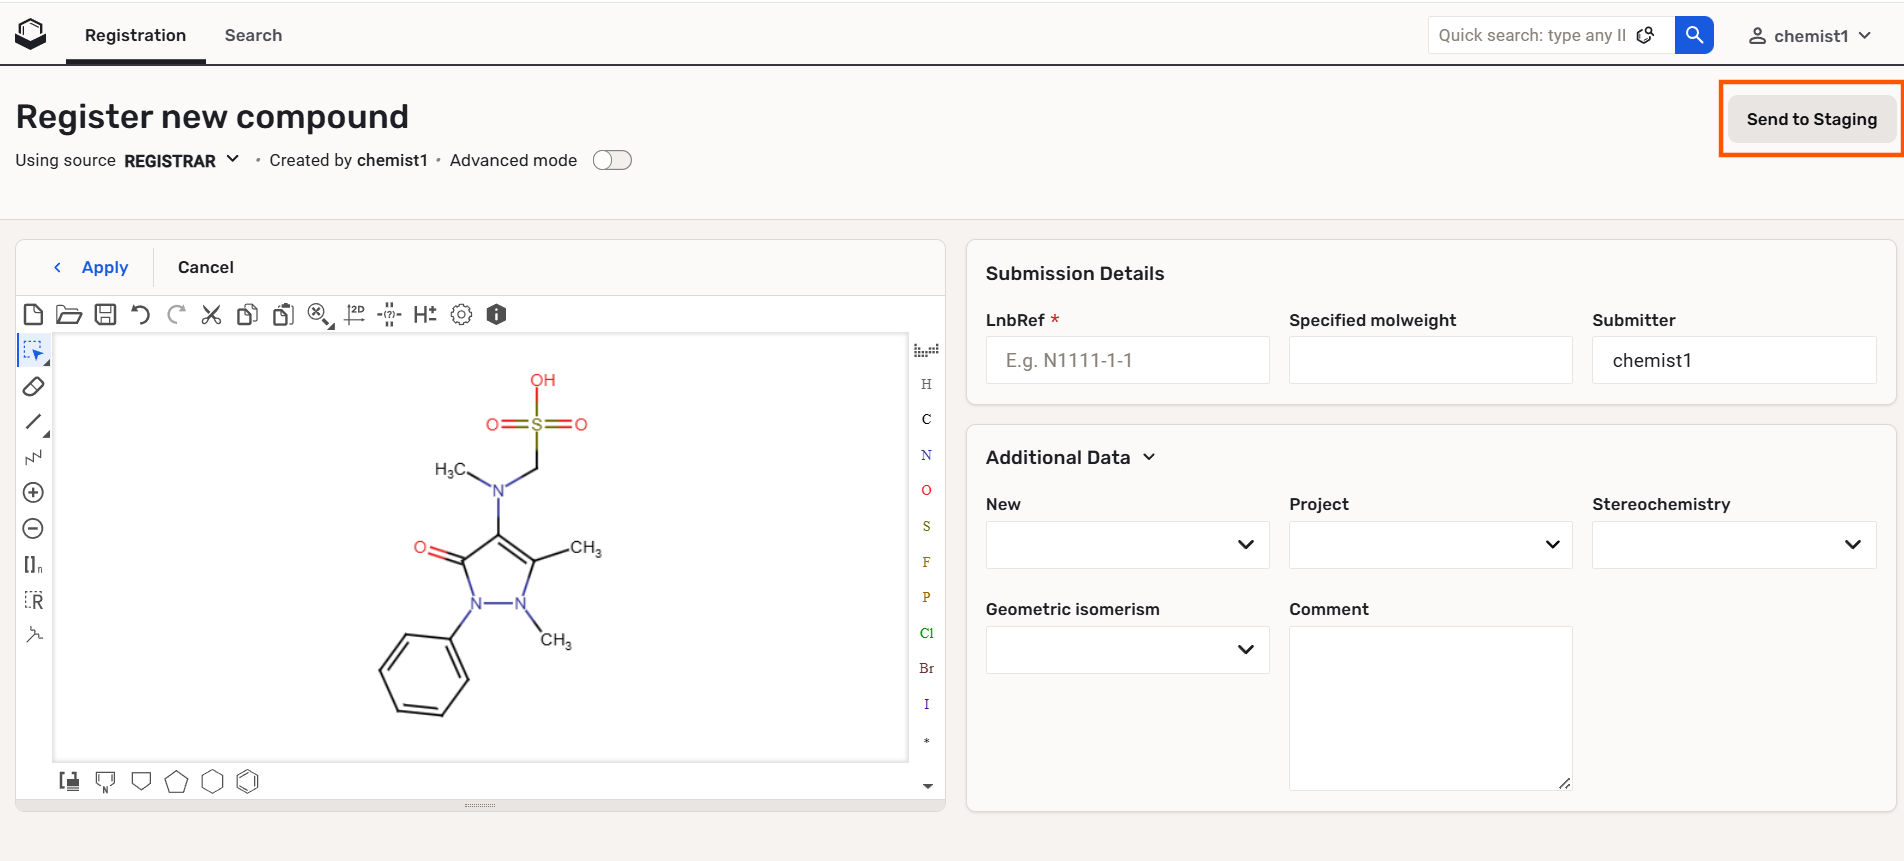Select the Eraser tool in sketcher
The width and height of the screenshot is (1904, 861).
33,386
